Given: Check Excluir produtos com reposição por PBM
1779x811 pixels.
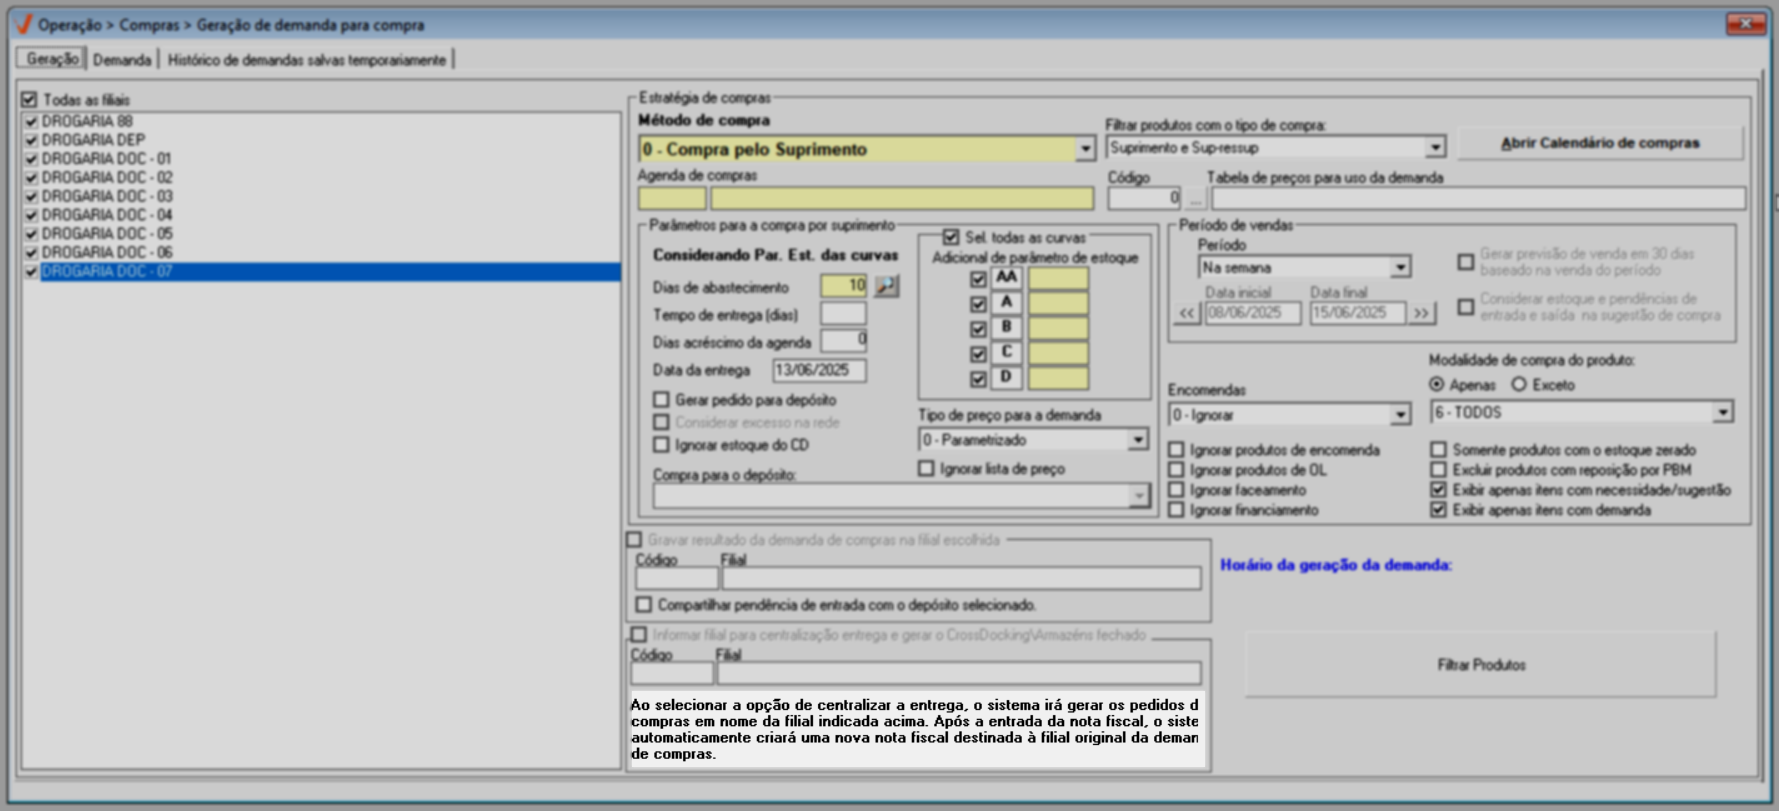Looking at the screenshot, I should [x=1438, y=470].
